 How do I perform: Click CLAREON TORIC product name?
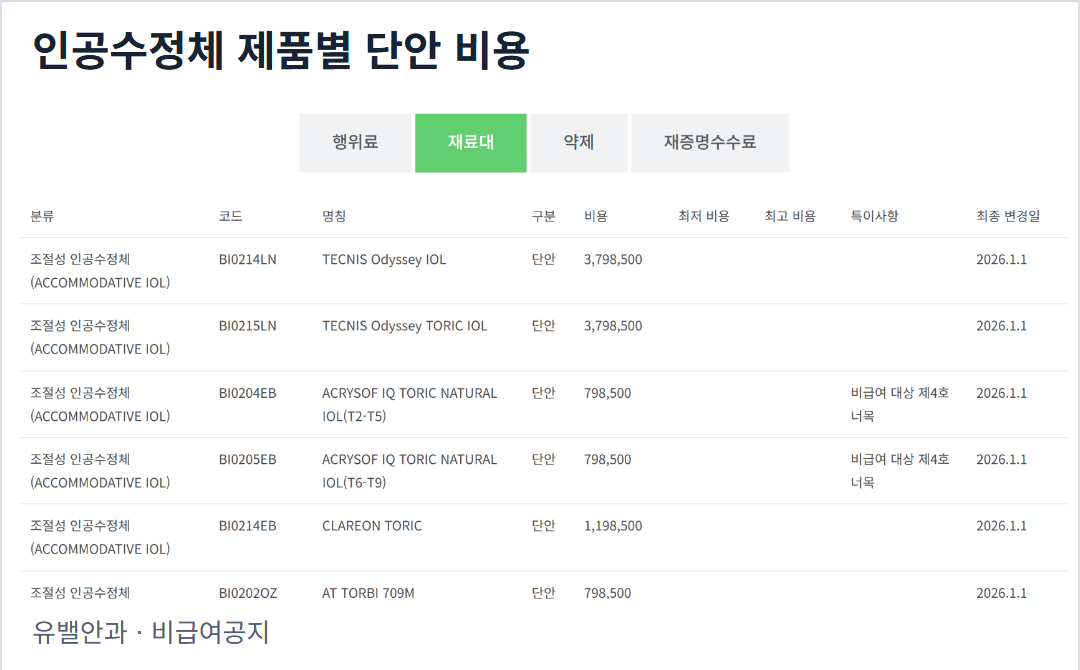click(x=372, y=526)
